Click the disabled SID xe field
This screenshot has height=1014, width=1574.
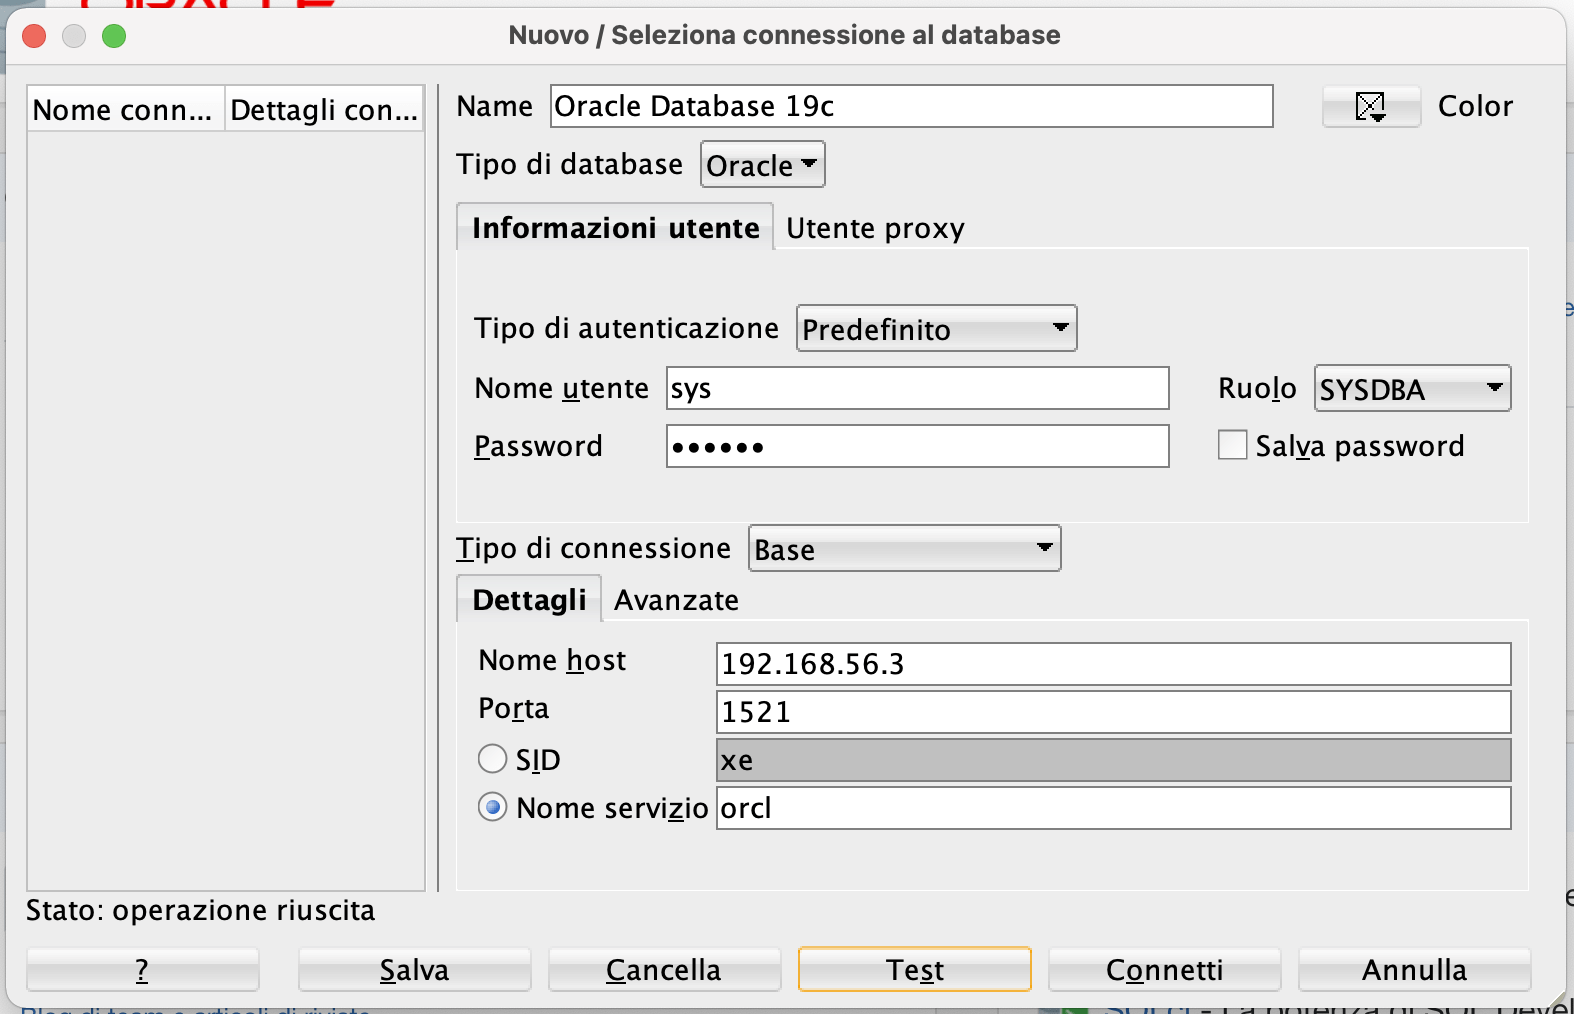[1113, 760]
